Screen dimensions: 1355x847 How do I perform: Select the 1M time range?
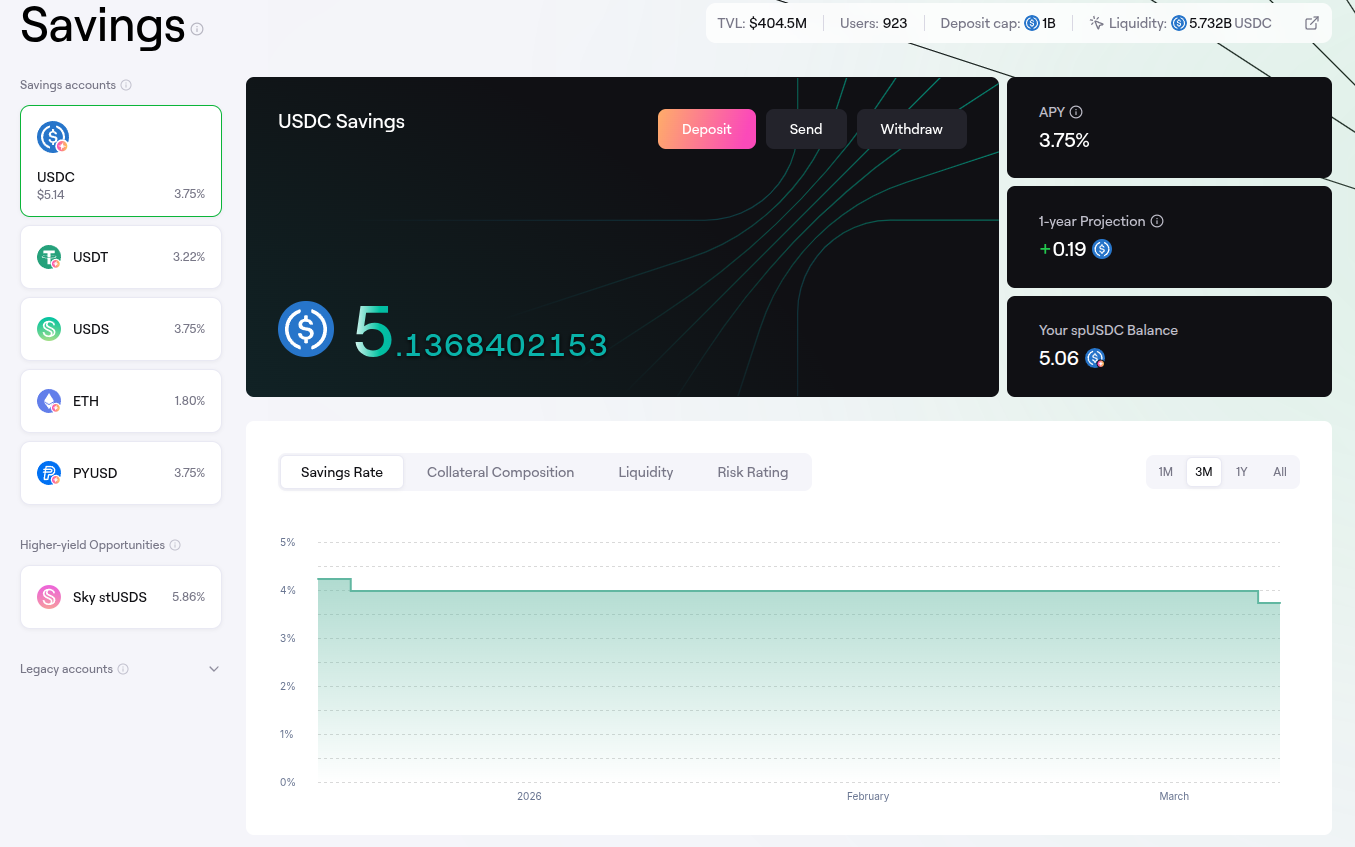pos(1165,472)
